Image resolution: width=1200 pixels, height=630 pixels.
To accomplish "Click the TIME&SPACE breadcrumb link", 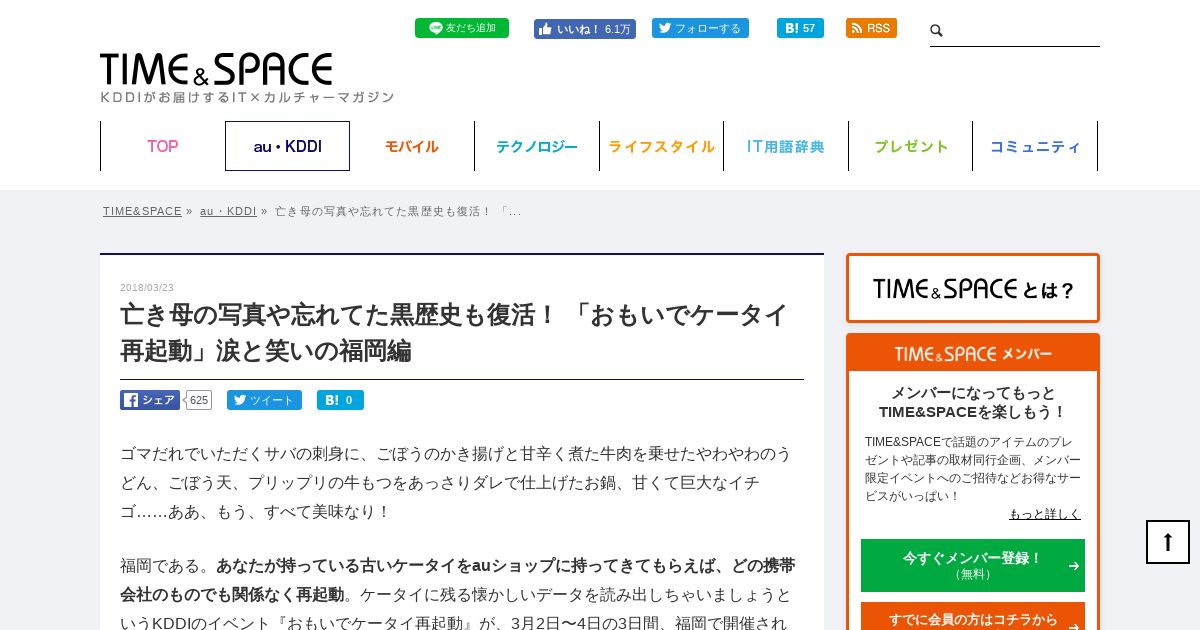I will pos(142,211).
